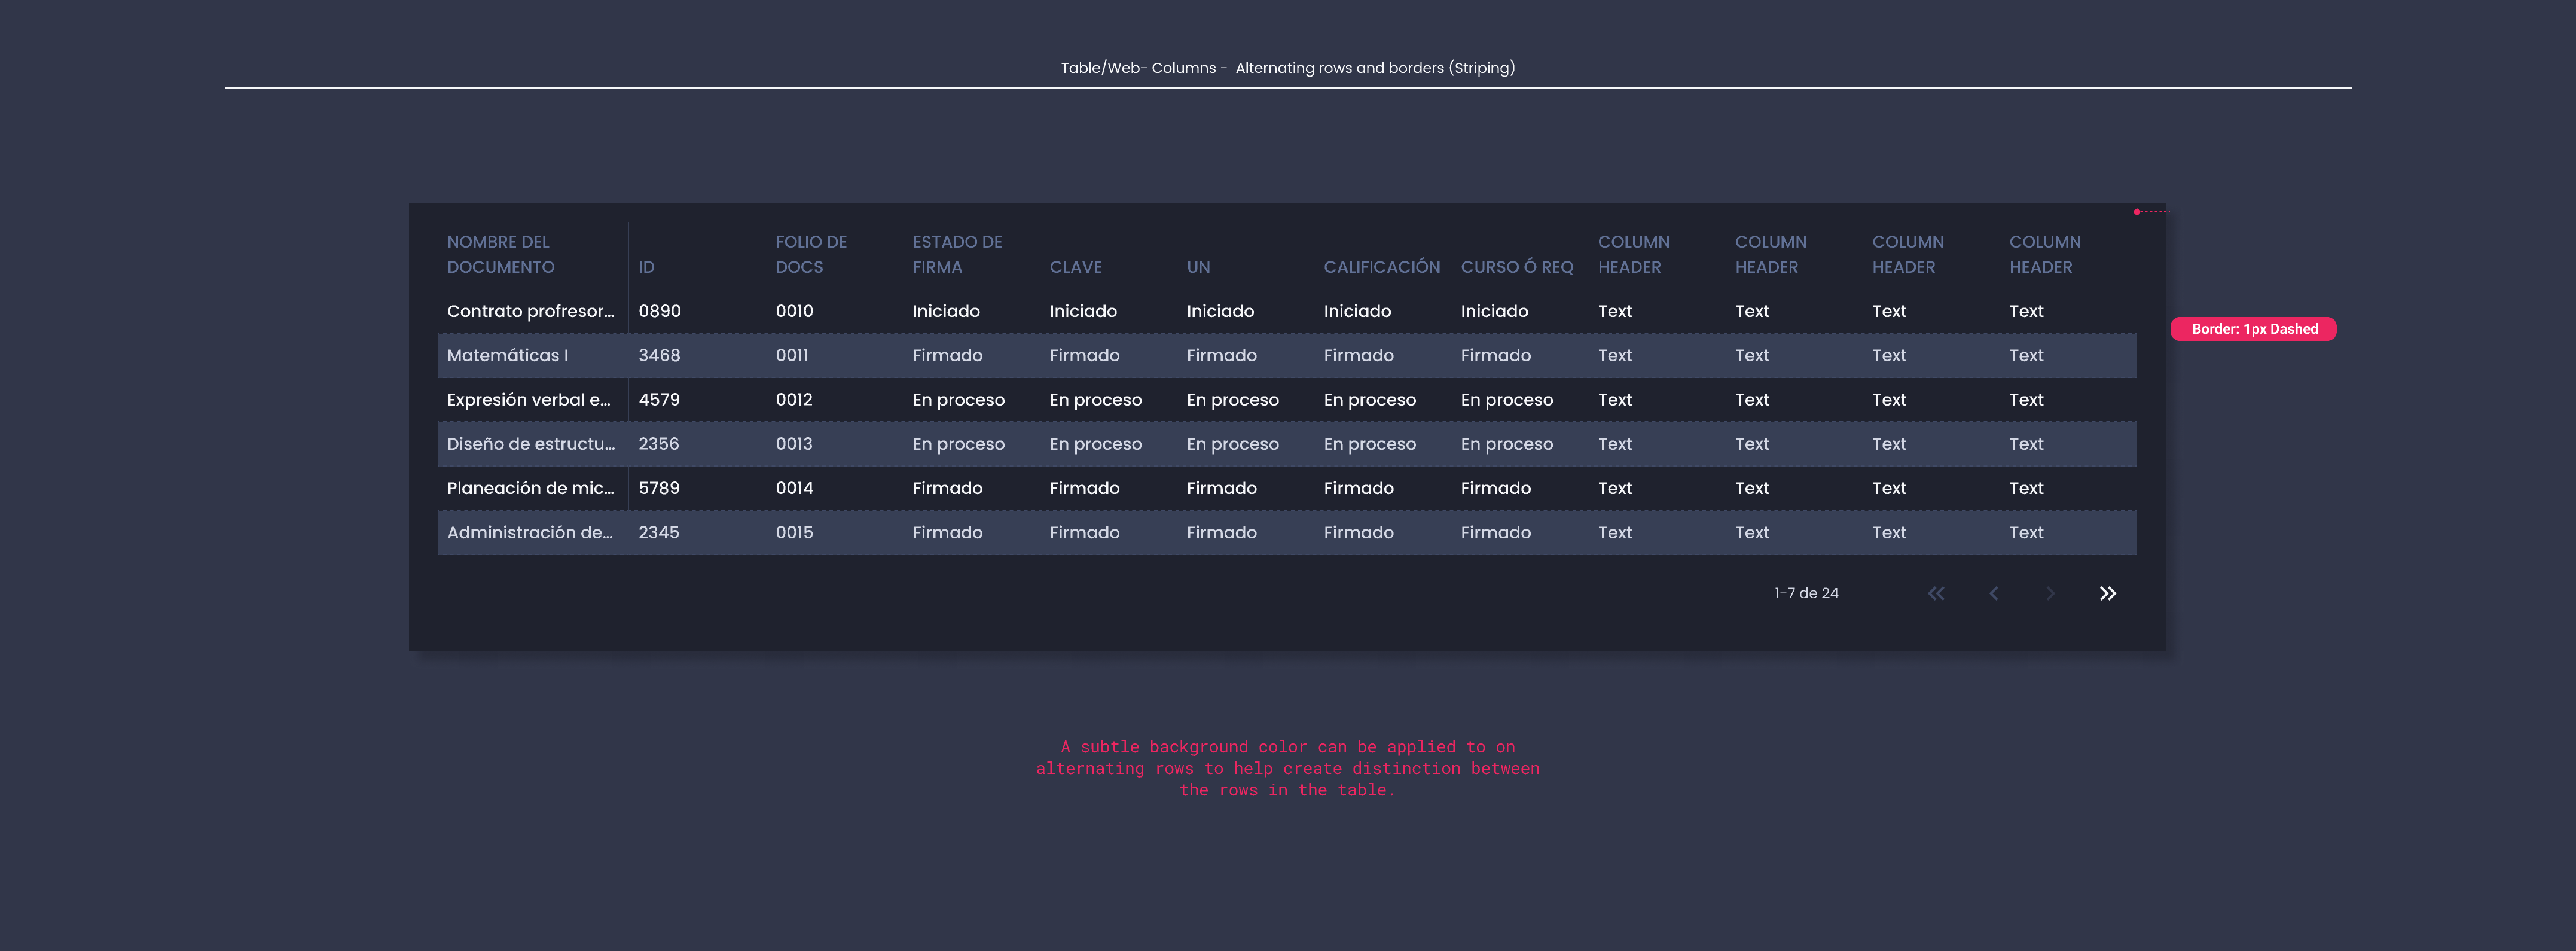Go to the last page using the double-right arrows

[x=2107, y=593]
